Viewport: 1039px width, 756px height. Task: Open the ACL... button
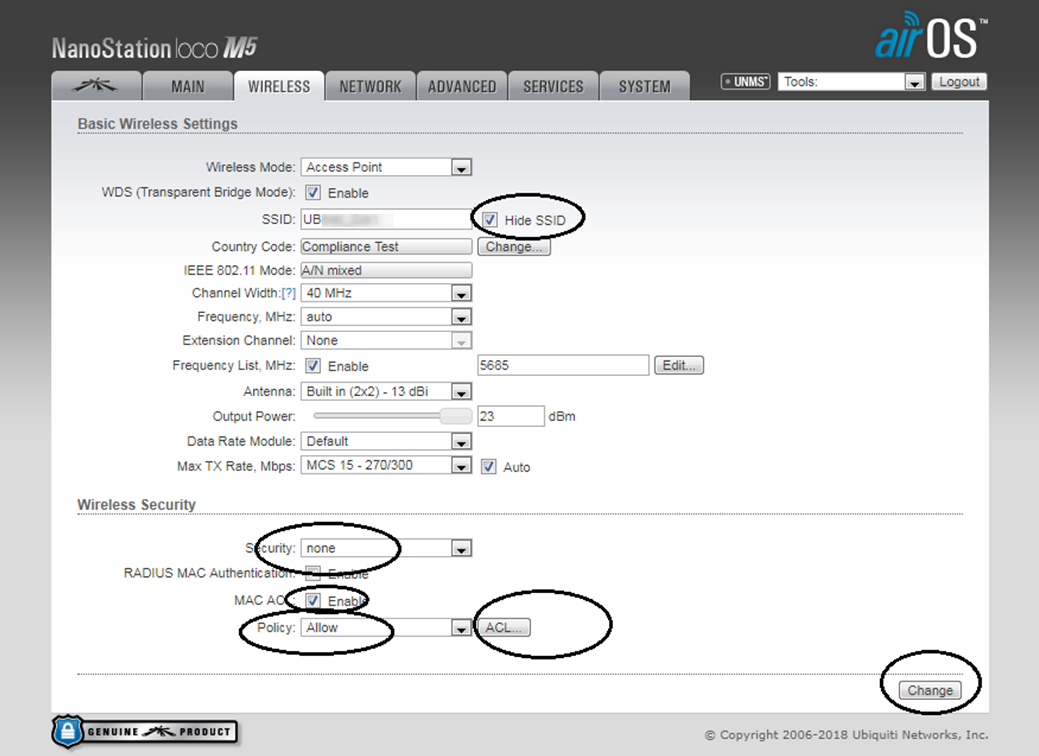[x=504, y=628]
